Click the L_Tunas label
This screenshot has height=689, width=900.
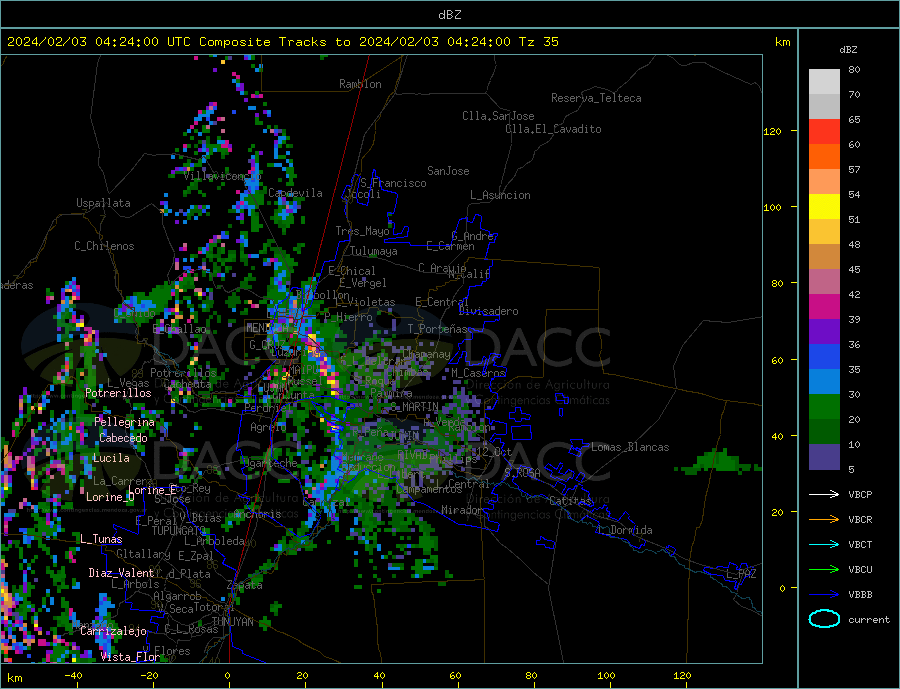[101, 539]
